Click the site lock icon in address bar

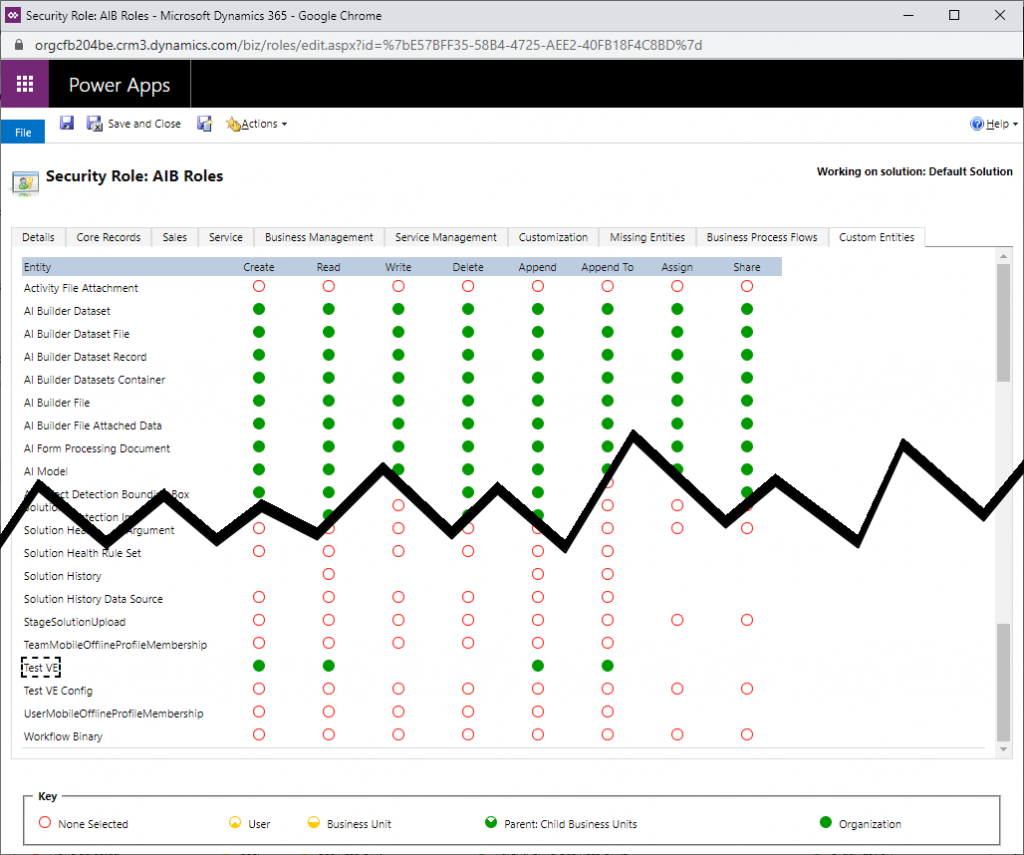coord(18,45)
